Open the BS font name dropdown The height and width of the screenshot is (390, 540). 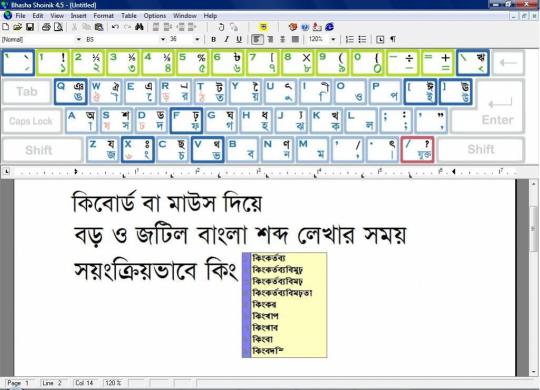[163, 39]
